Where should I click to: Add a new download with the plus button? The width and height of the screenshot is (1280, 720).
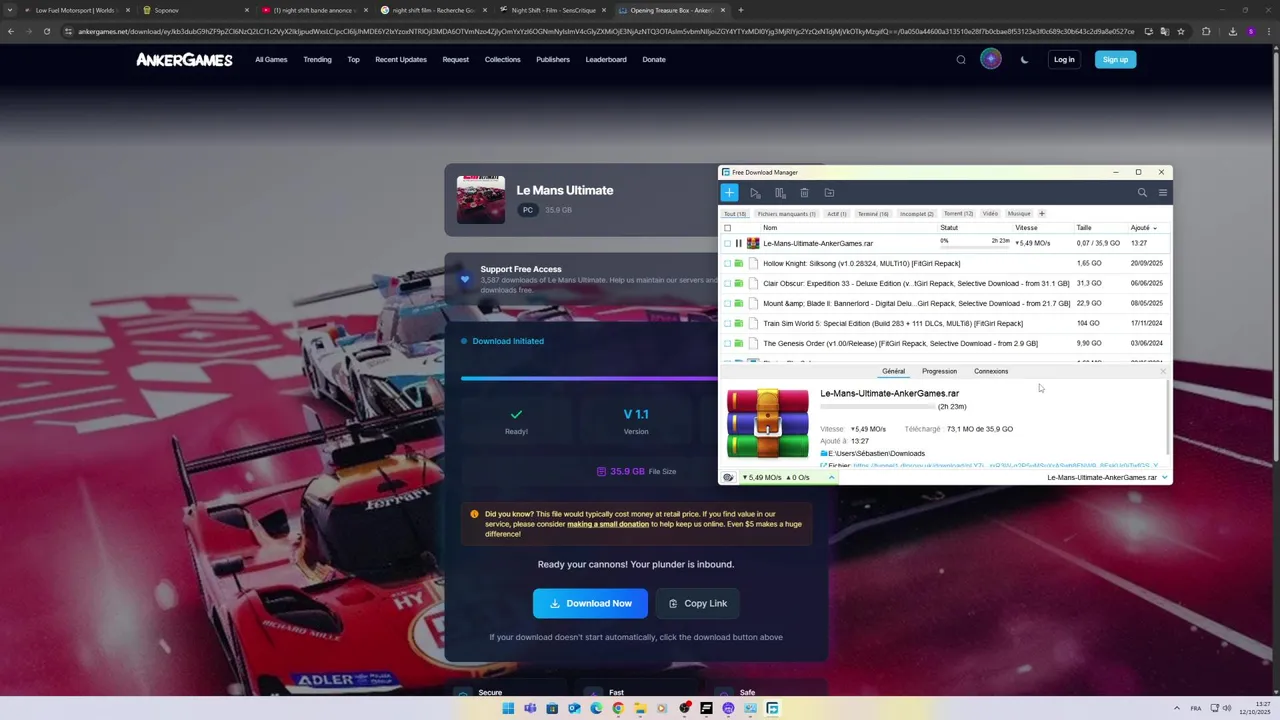pos(729,193)
